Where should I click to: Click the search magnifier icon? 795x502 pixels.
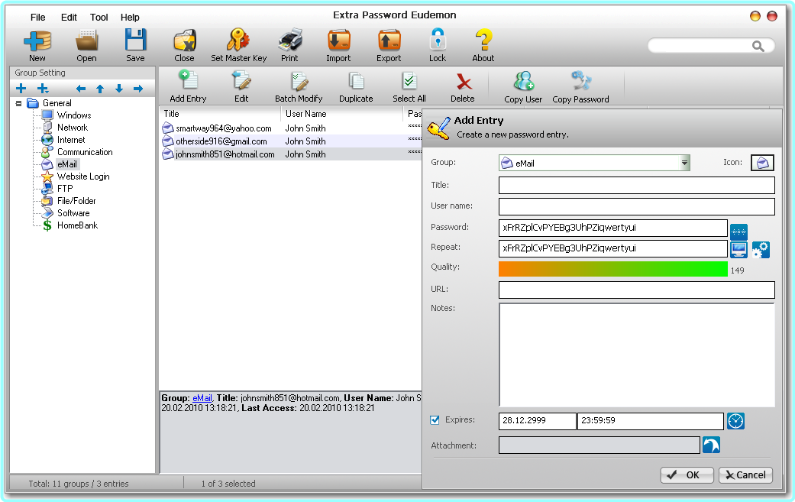click(x=757, y=46)
